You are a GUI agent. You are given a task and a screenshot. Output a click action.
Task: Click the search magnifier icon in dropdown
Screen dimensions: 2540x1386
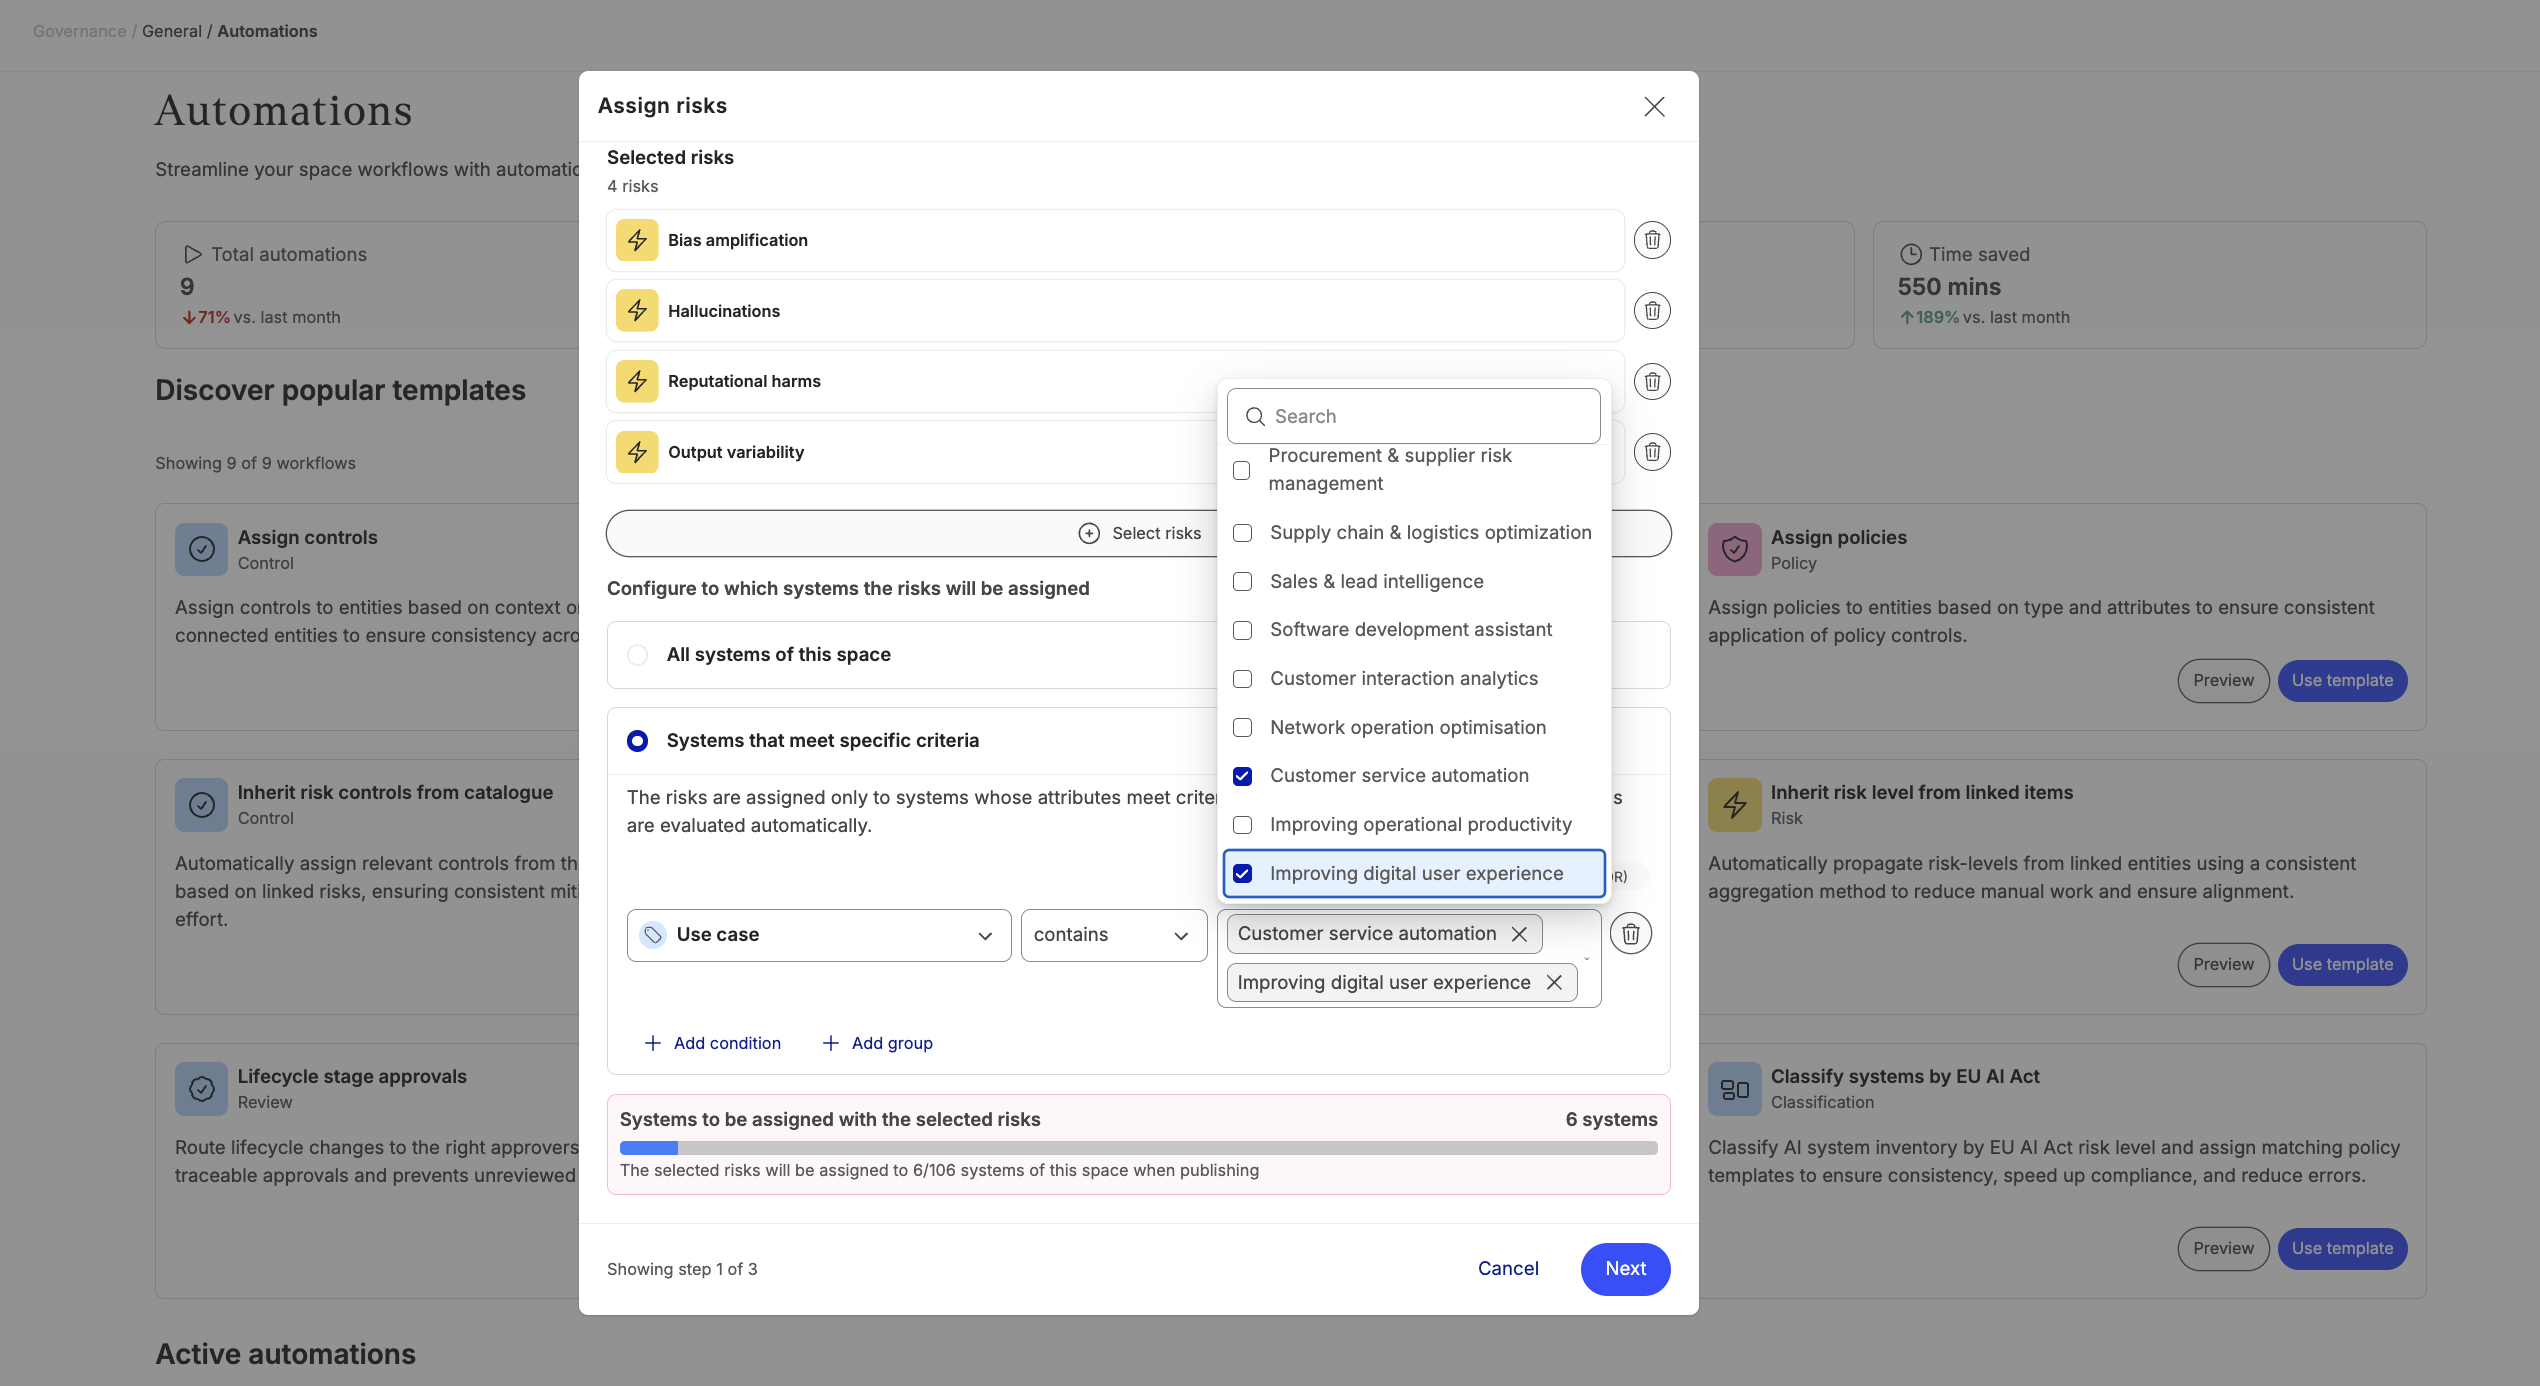[1255, 416]
